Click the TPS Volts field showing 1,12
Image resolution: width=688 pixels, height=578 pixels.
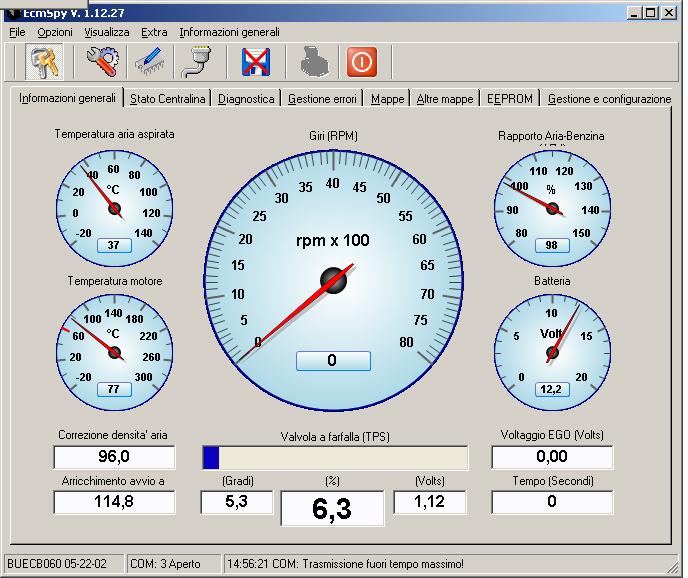430,502
